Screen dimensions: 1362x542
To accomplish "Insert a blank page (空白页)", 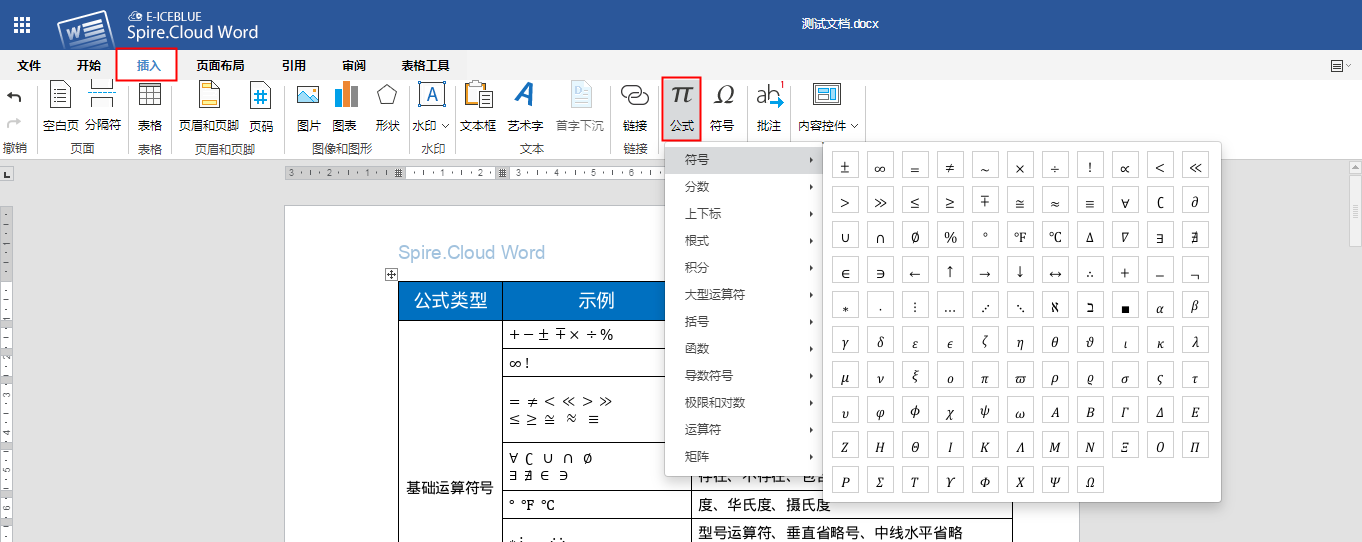I will point(61,108).
